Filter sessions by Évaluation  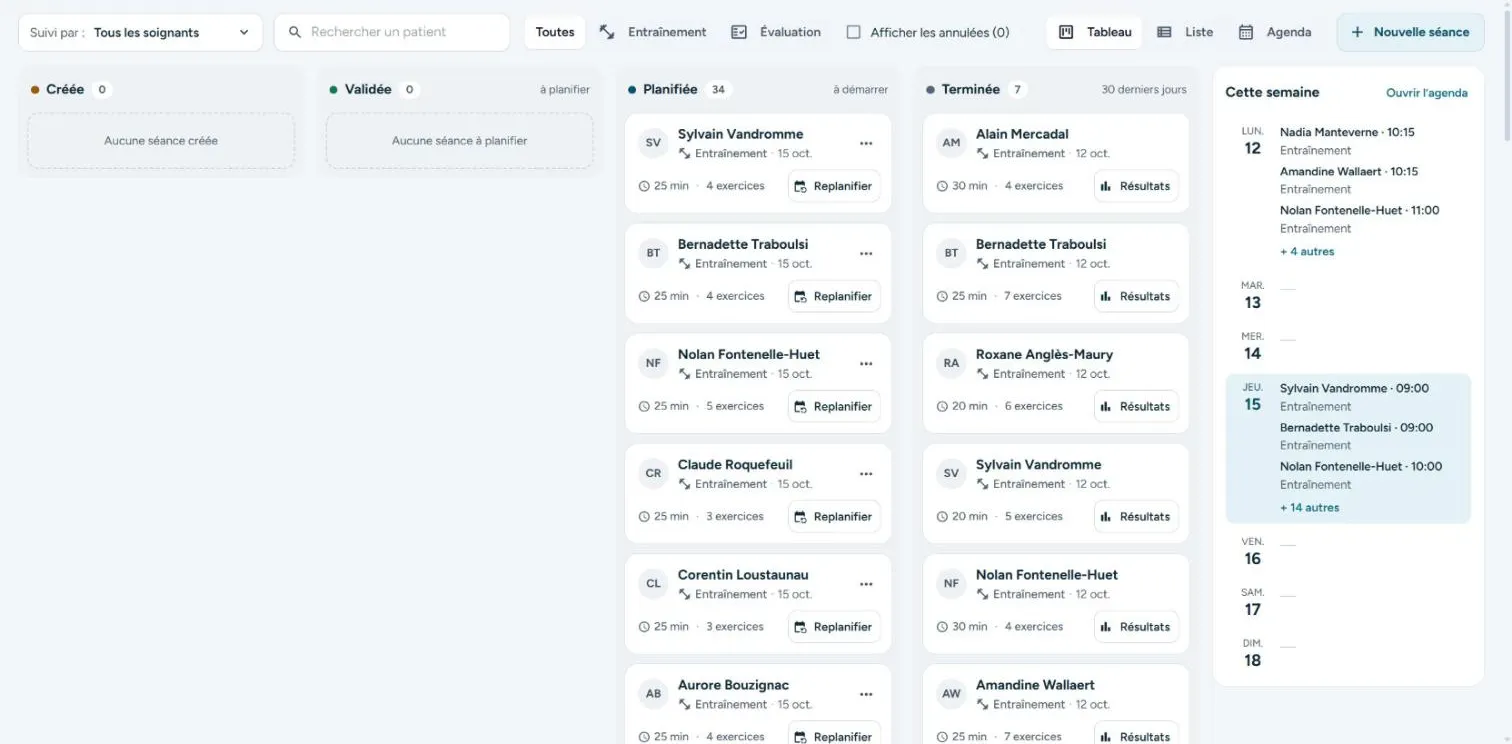(x=776, y=32)
